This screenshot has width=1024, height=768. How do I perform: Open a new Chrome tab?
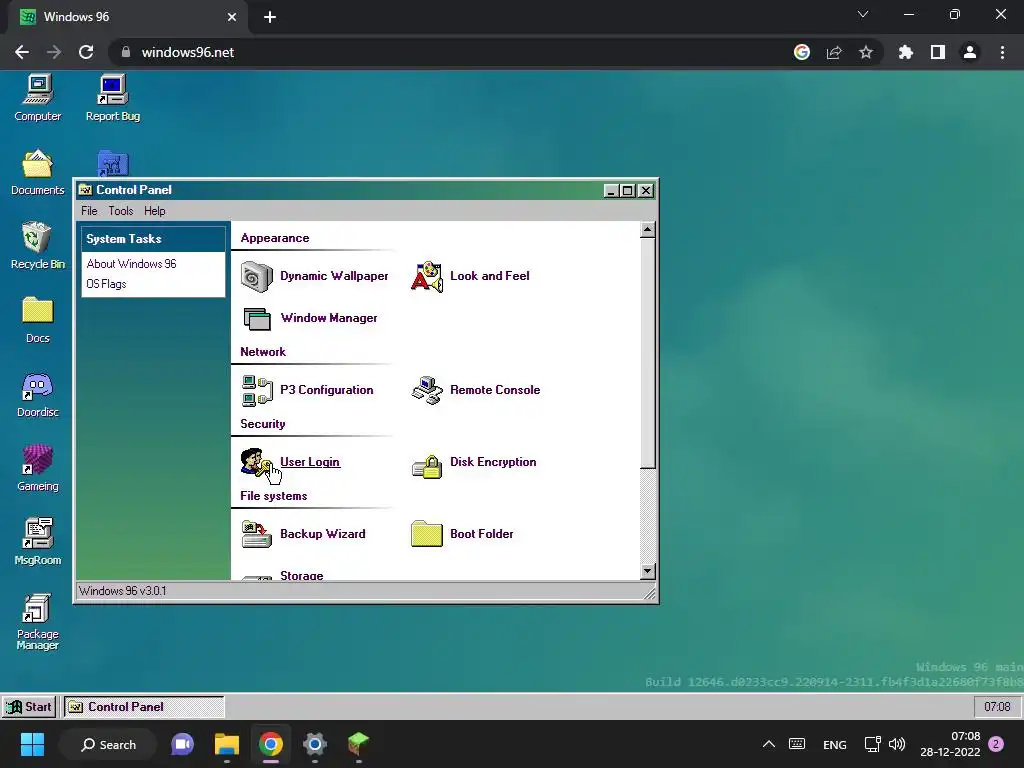tap(270, 17)
